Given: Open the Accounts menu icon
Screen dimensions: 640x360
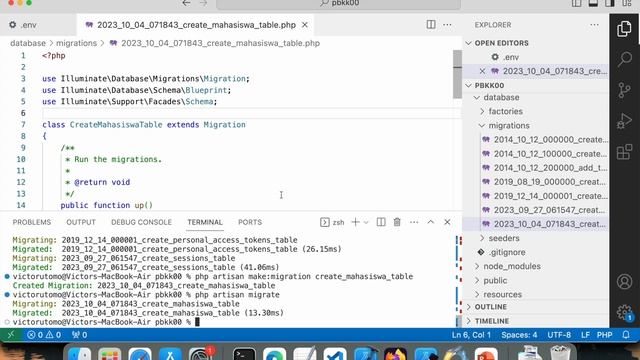Looking at the screenshot, I should (x=624, y=282).
